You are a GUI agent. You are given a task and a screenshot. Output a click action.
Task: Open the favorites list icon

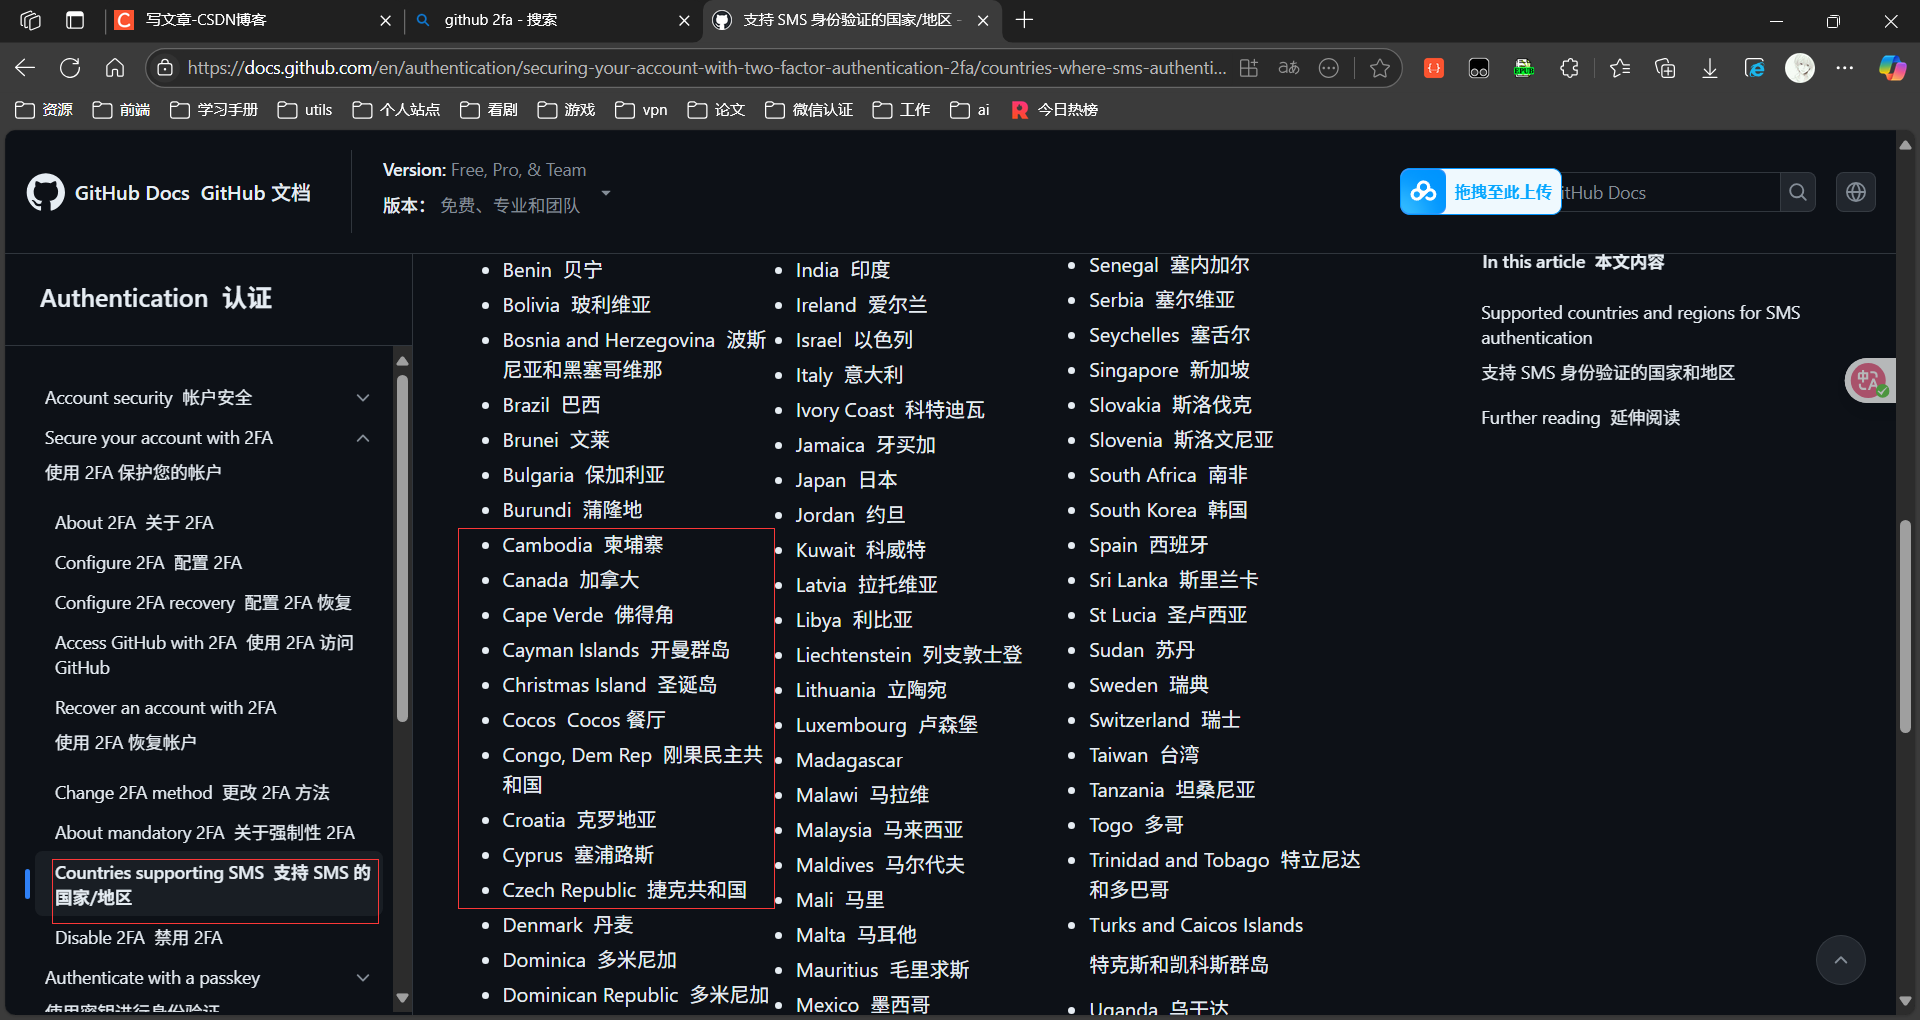click(x=1620, y=68)
